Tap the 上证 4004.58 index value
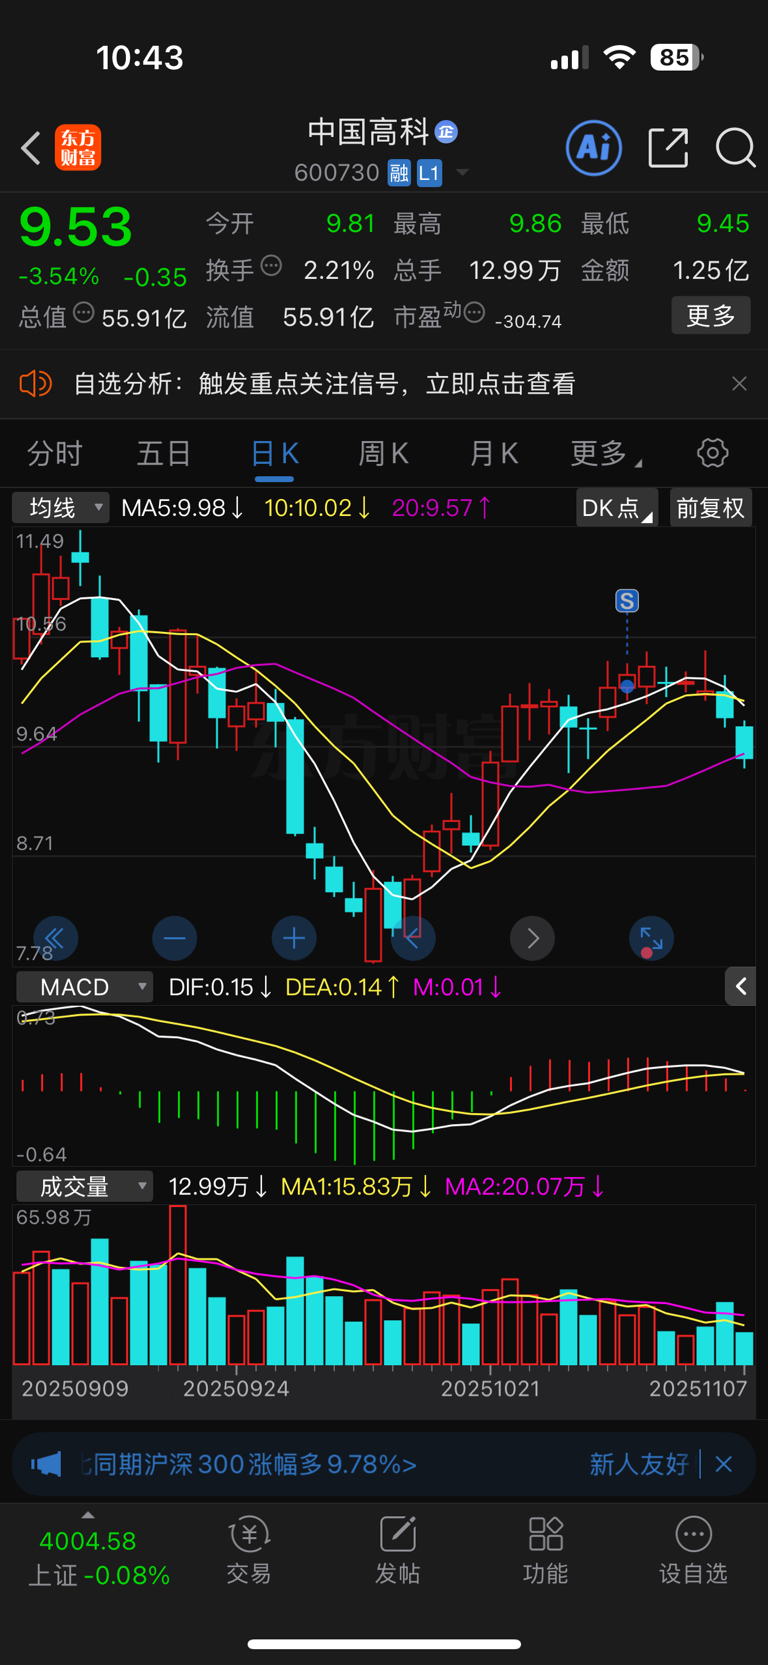Screen dimensions: 769x1665 88,1541
